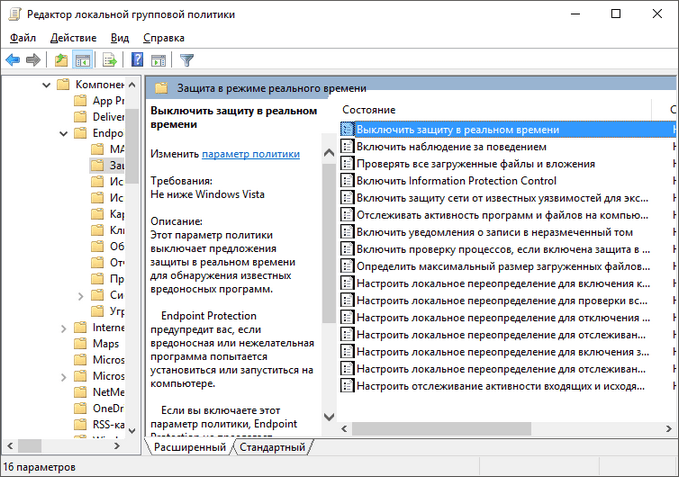Collapse the Endpoint Protection tree node
Screen dimensions: 679x477
tap(64, 134)
